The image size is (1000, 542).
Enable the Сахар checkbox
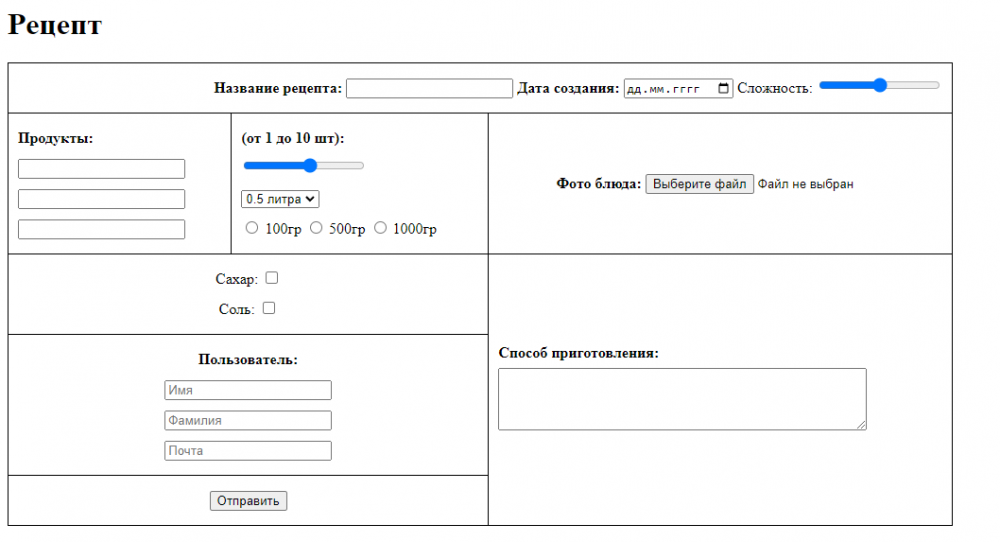(271, 278)
